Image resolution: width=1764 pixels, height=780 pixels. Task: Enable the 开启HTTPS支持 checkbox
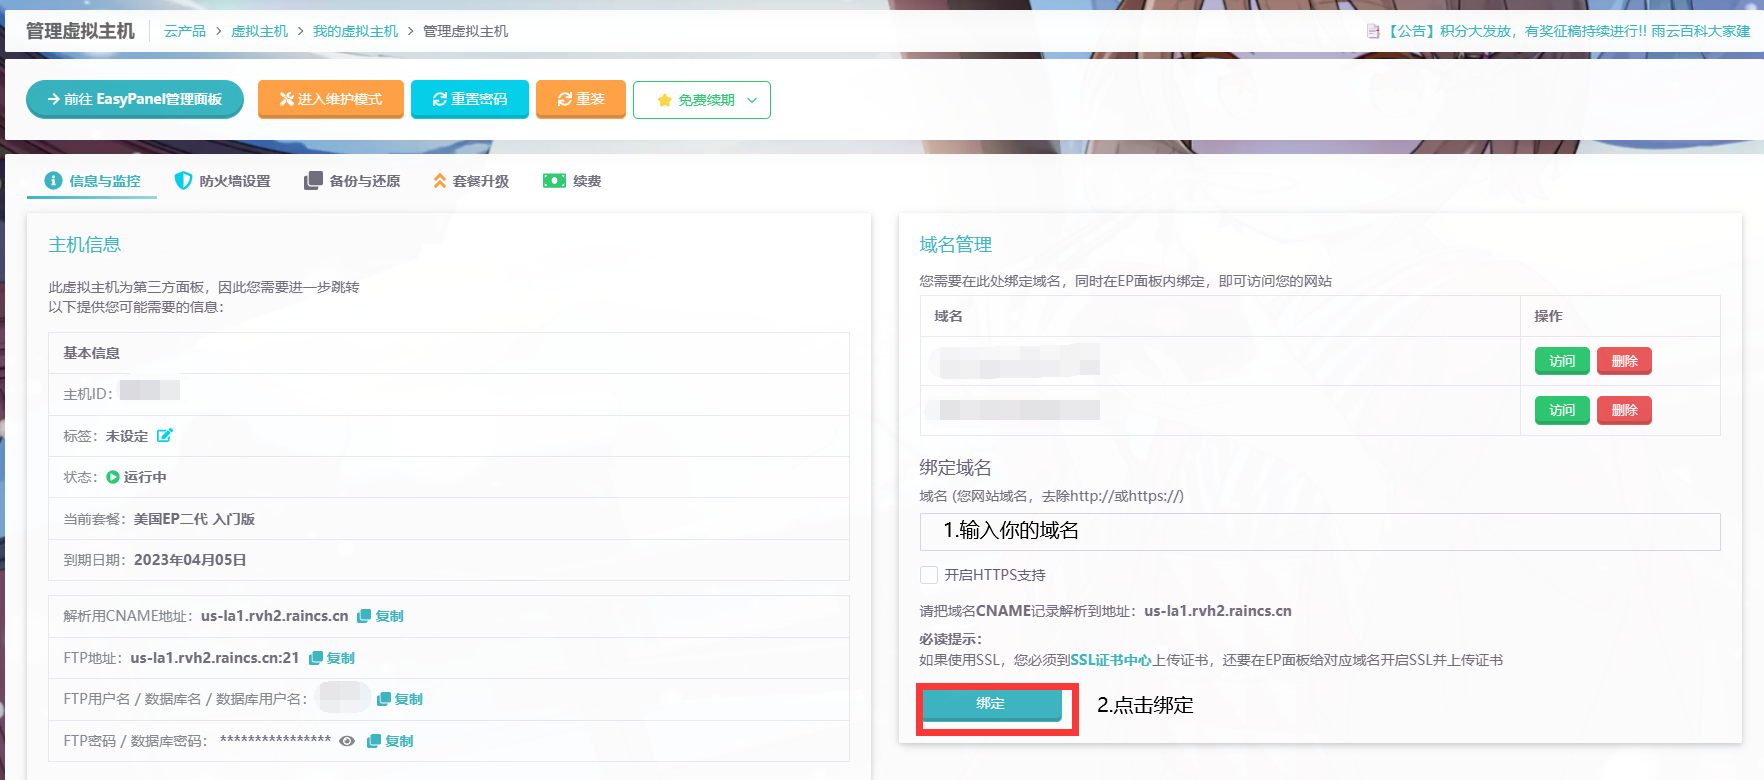coord(929,575)
